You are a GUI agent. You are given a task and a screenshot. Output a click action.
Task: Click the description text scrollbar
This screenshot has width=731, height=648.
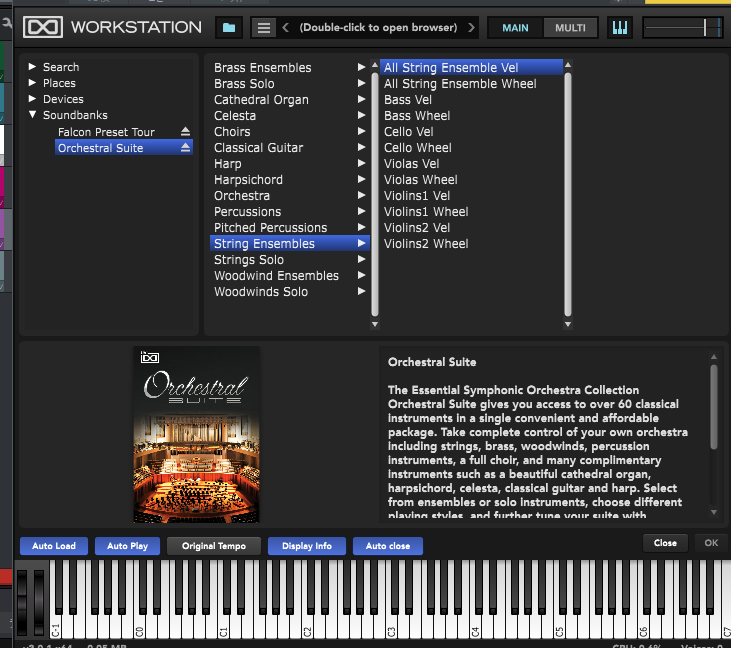(x=713, y=407)
